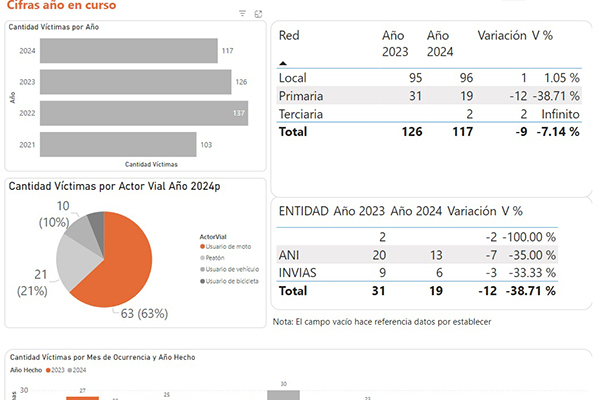Select the 2024 bar in Cantidad Víctimas por Año
The width and height of the screenshot is (600, 400).
point(129,51)
